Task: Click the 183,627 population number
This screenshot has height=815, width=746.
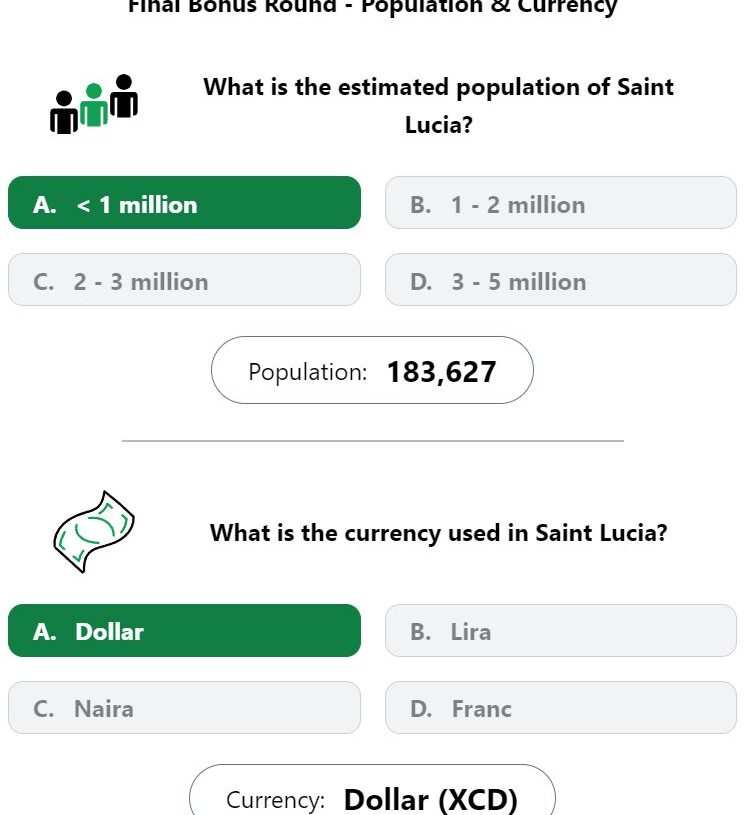Action: [x=442, y=372]
